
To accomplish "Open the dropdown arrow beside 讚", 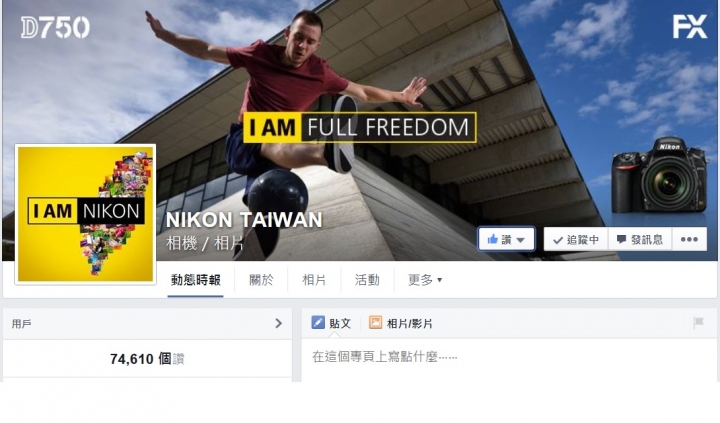I will point(520,240).
